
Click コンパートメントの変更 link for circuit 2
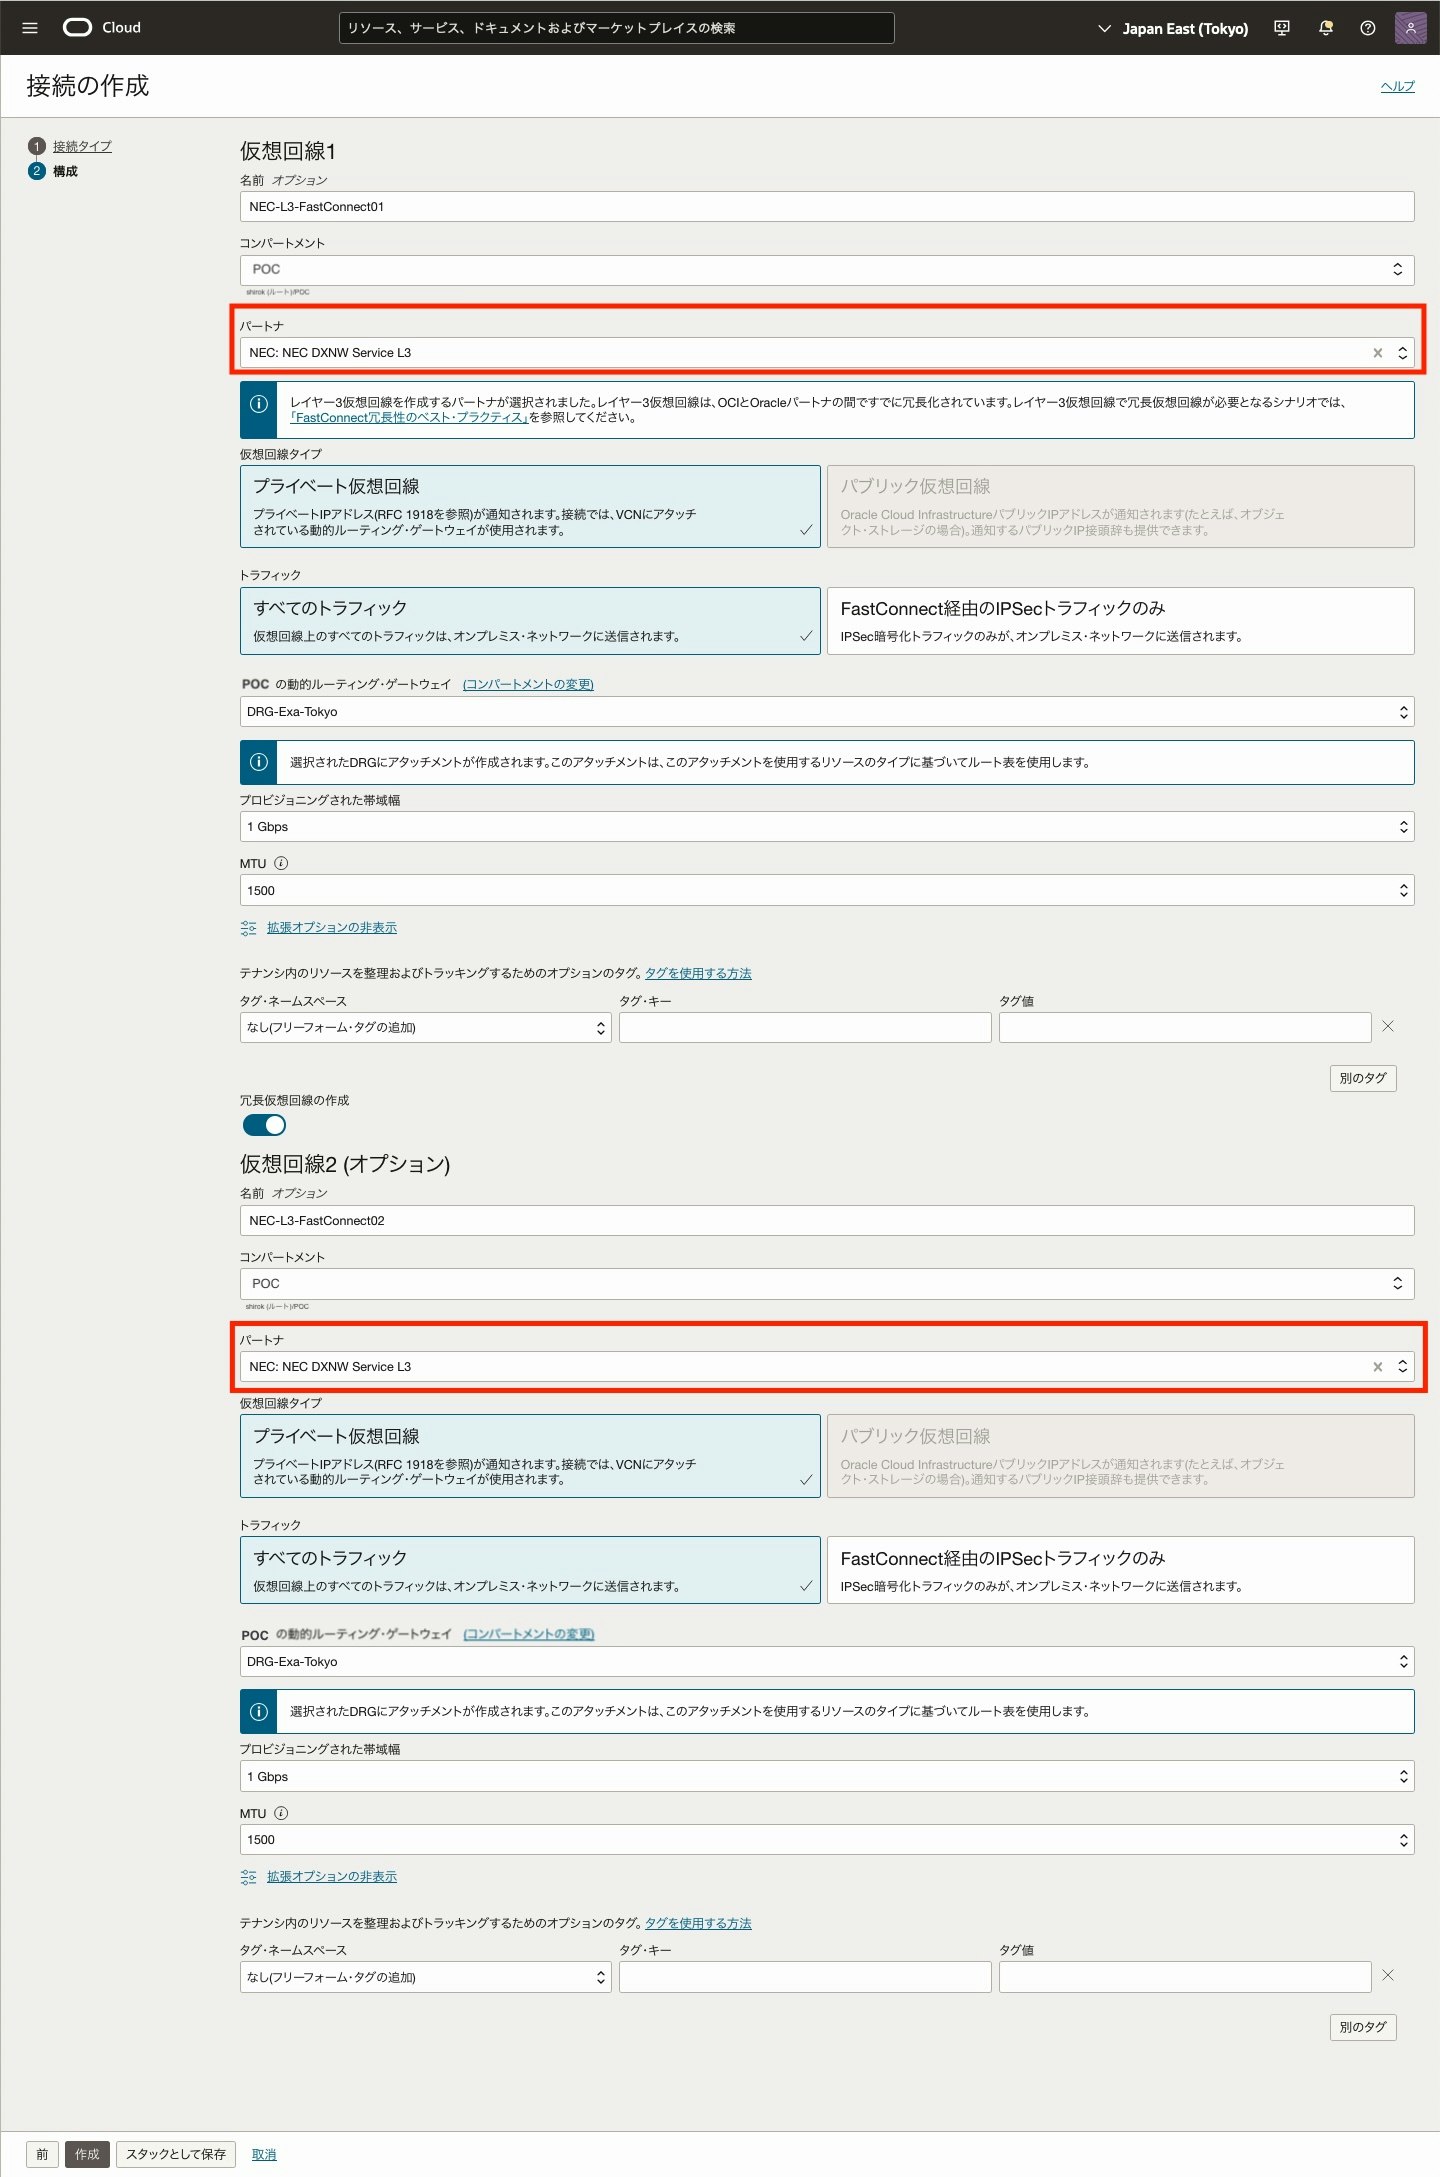click(x=528, y=1634)
